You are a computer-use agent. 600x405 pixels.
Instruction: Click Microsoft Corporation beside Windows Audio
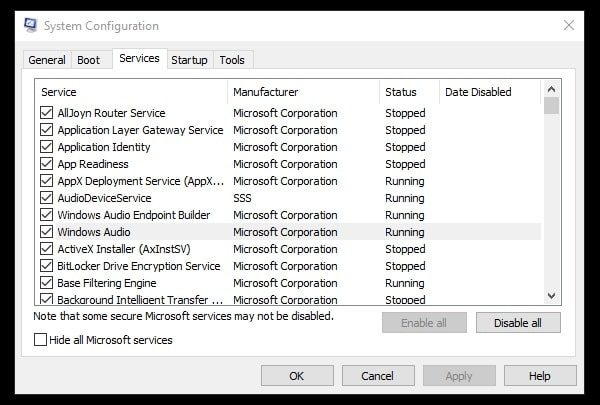(x=285, y=232)
